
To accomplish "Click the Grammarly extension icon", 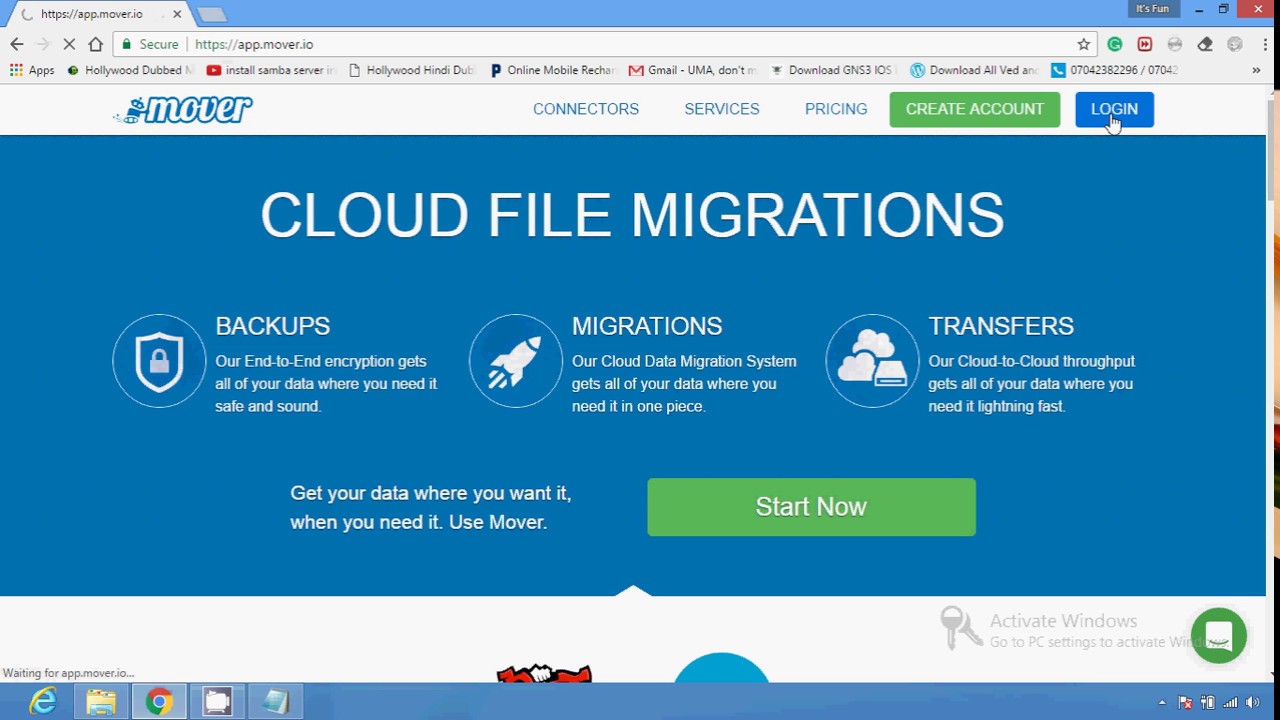I will (x=1115, y=44).
